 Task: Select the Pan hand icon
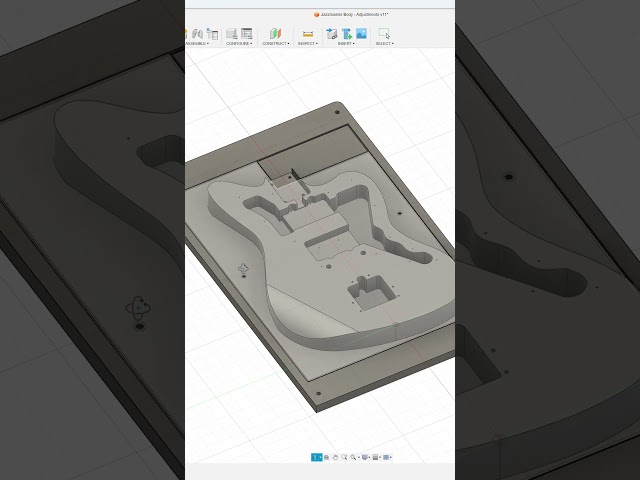[x=336, y=457]
